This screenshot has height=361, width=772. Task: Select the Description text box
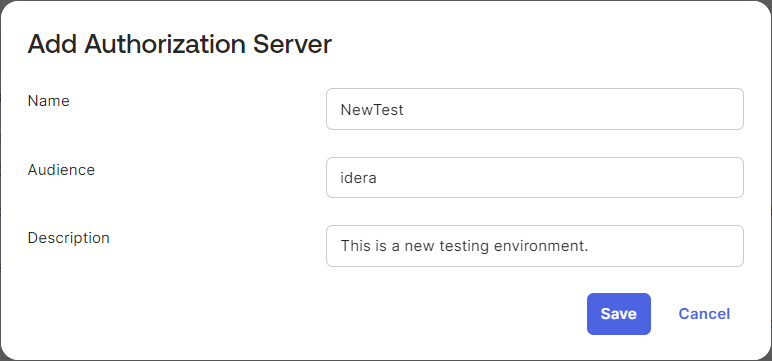[x=535, y=246]
